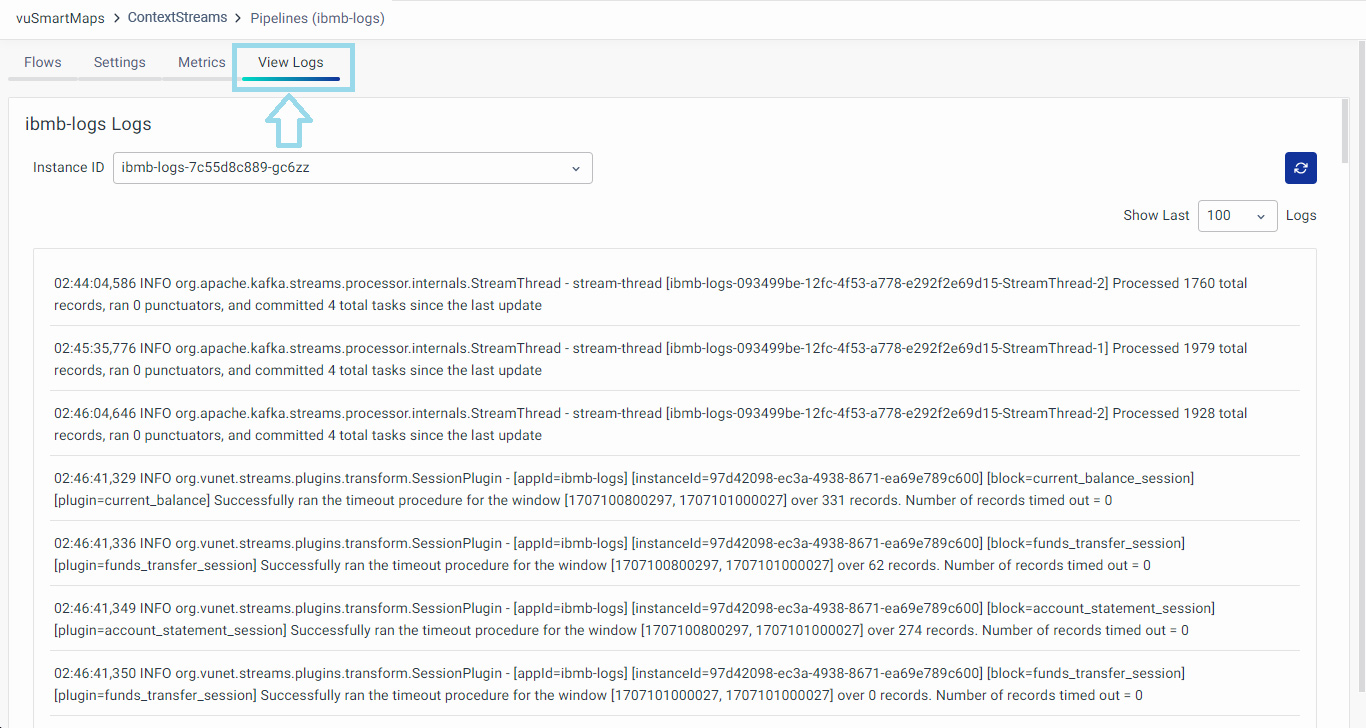
Task: Click Pipelines (ibmb-logs) breadcrumb item
Action: pos(317,18)
